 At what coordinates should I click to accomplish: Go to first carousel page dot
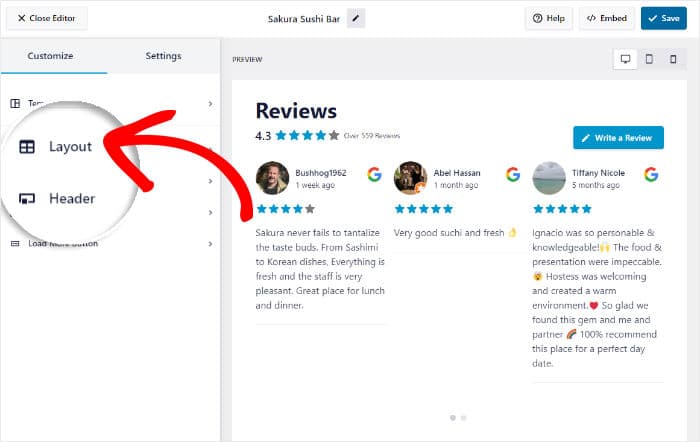click(x=453, y=418)
